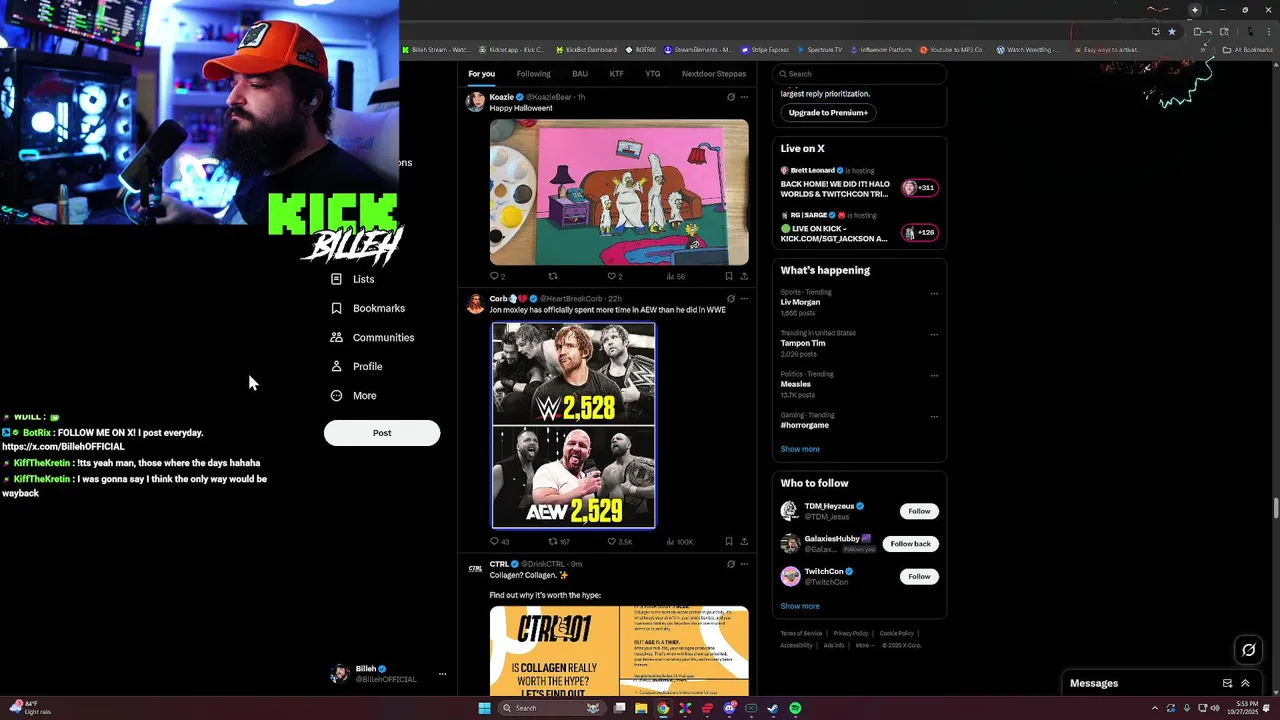
Task: Open more options on CTRL's post
Action: coord(744,564)
